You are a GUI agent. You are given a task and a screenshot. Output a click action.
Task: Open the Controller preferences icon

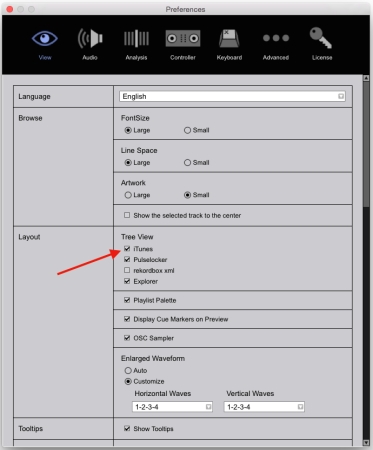click(x=183, y=38)
